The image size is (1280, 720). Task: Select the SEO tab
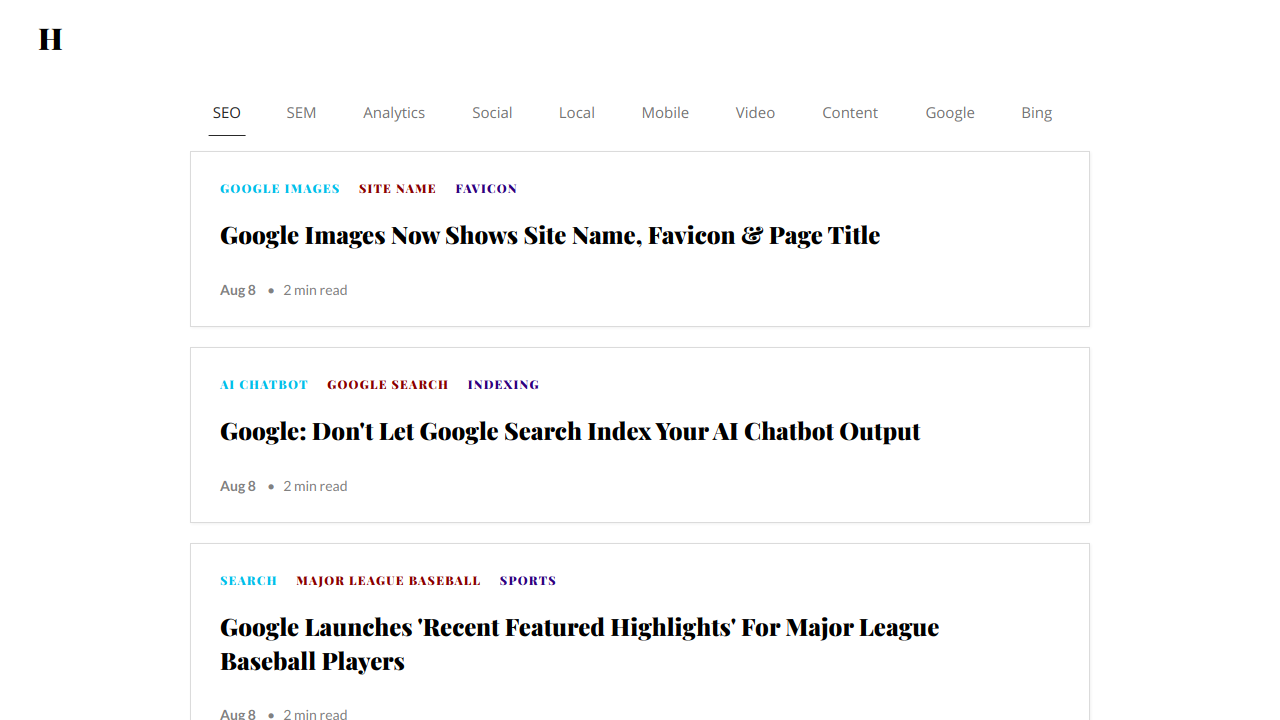(x=227, y=113)
